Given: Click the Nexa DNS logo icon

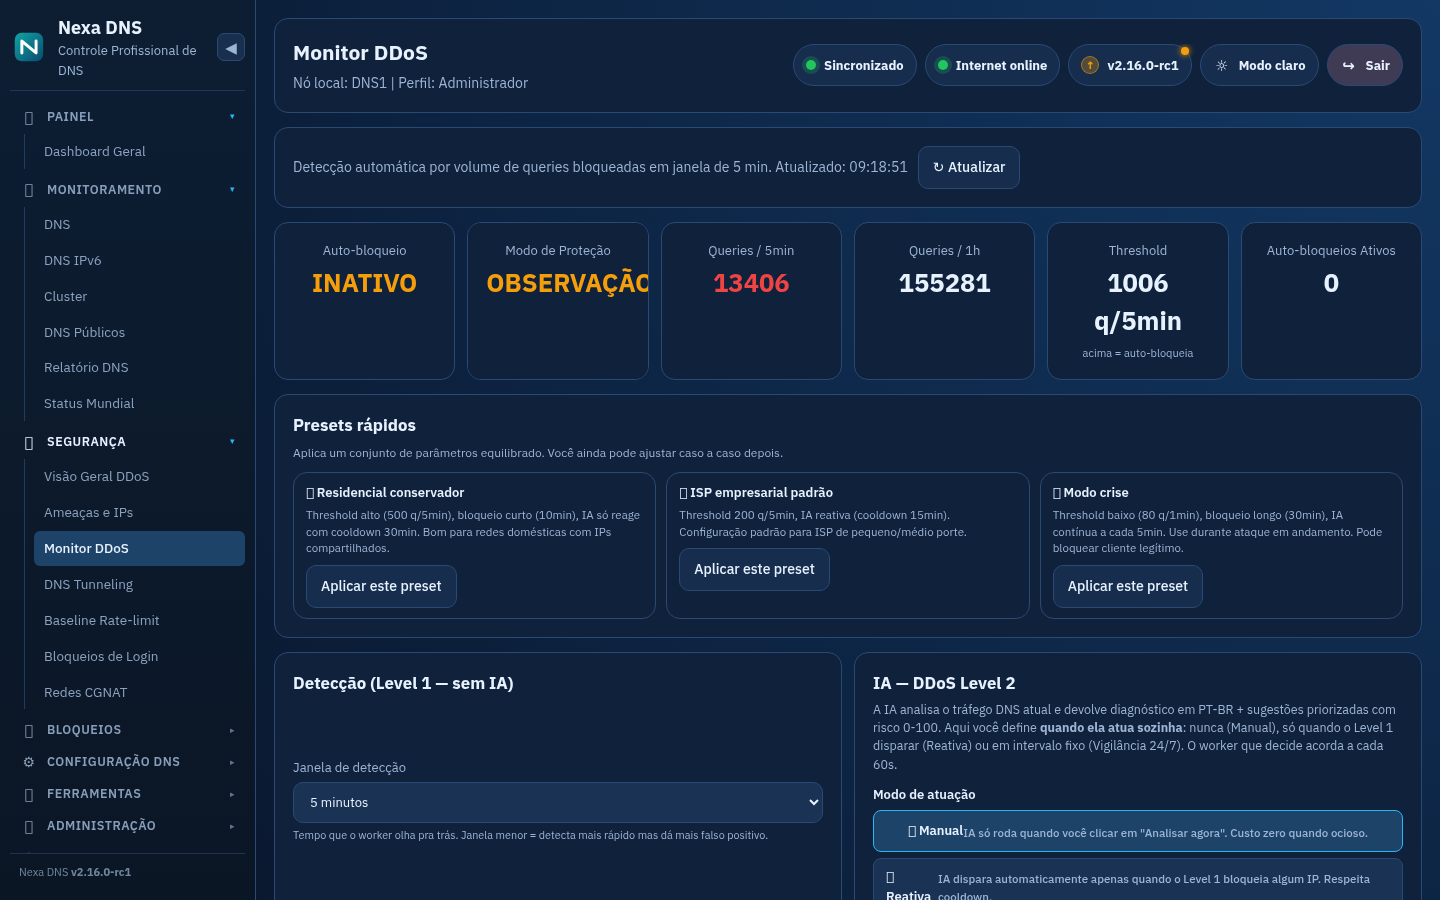Looking at the screenshot, I should click(x=29, y=47).
